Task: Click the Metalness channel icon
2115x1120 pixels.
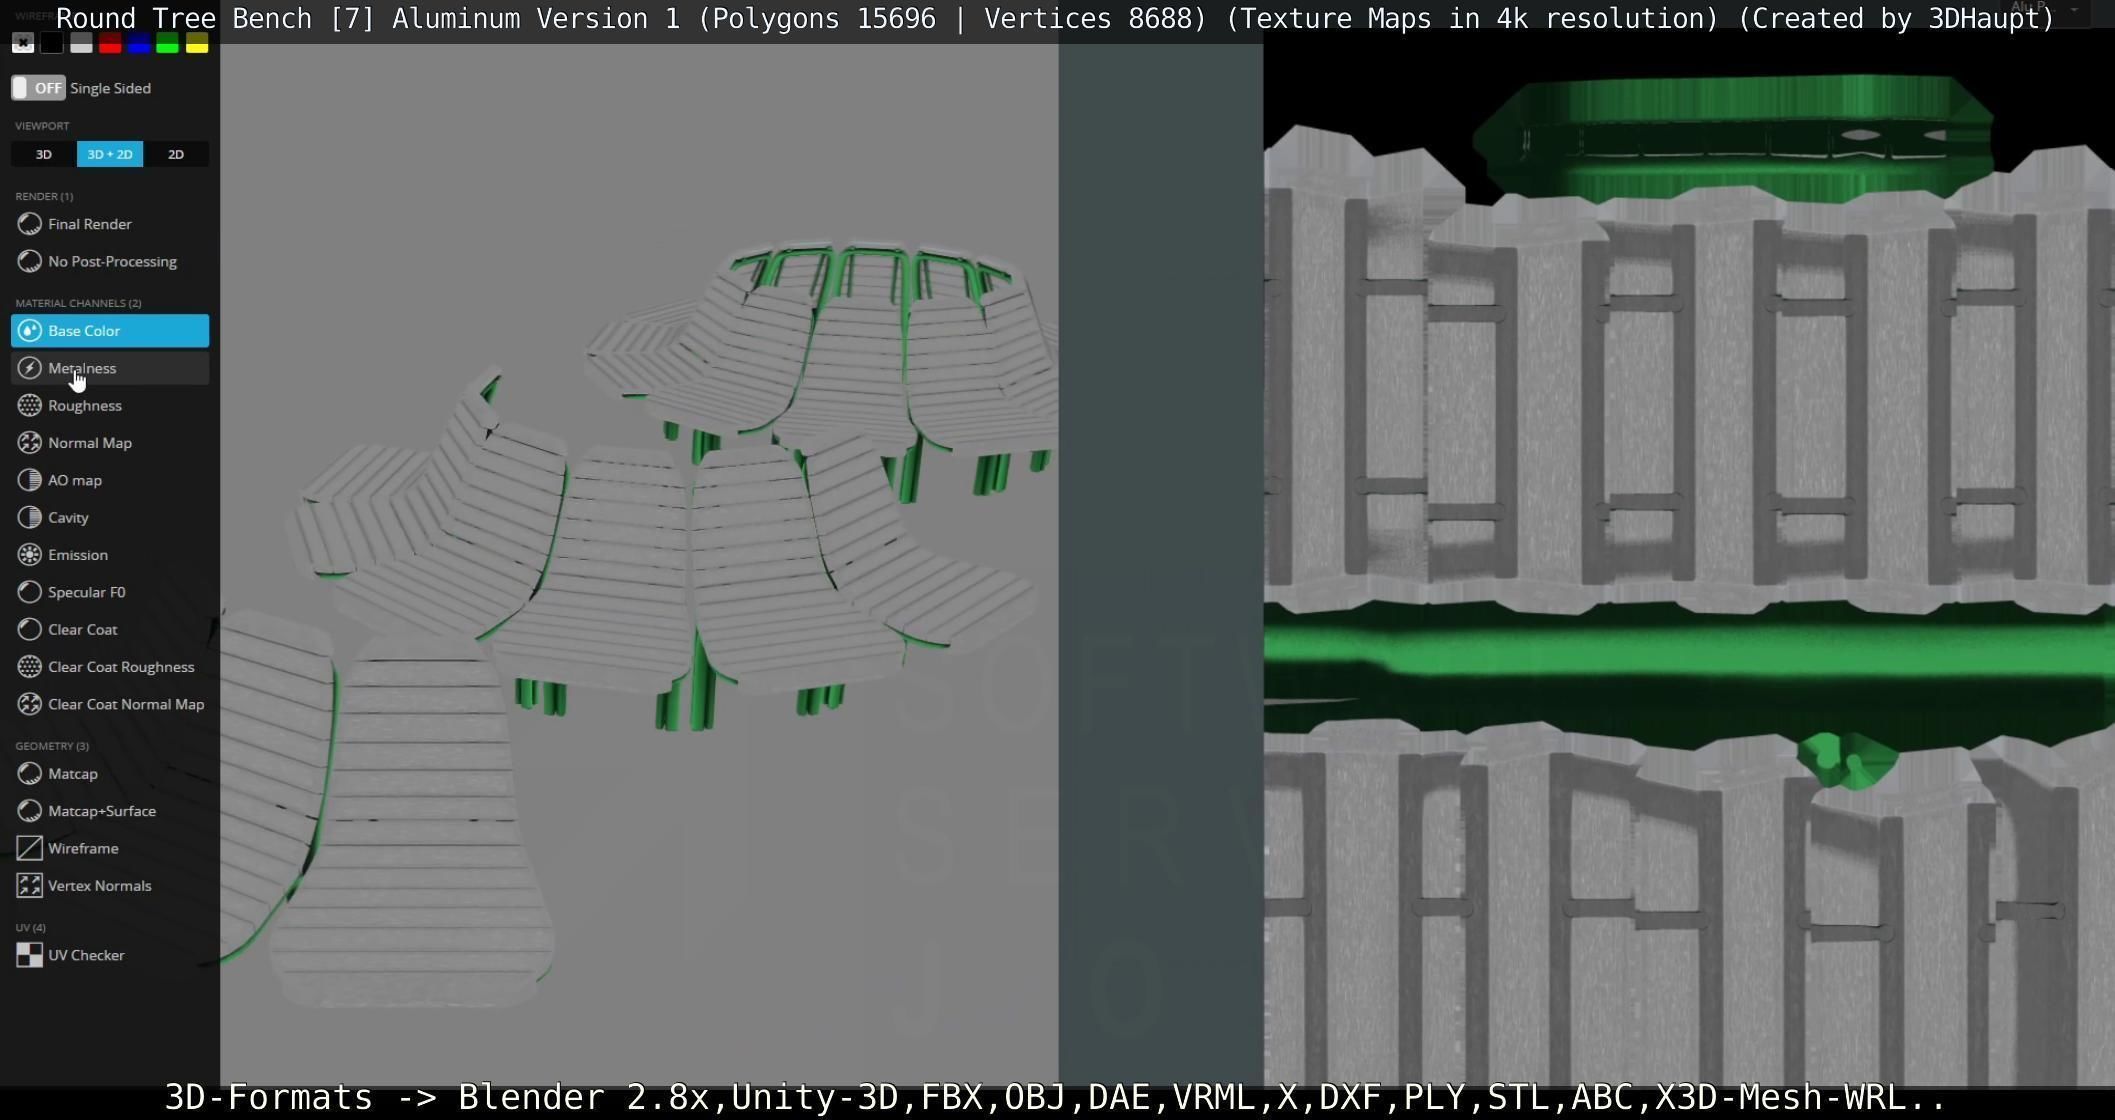Action: coord(30,368)
